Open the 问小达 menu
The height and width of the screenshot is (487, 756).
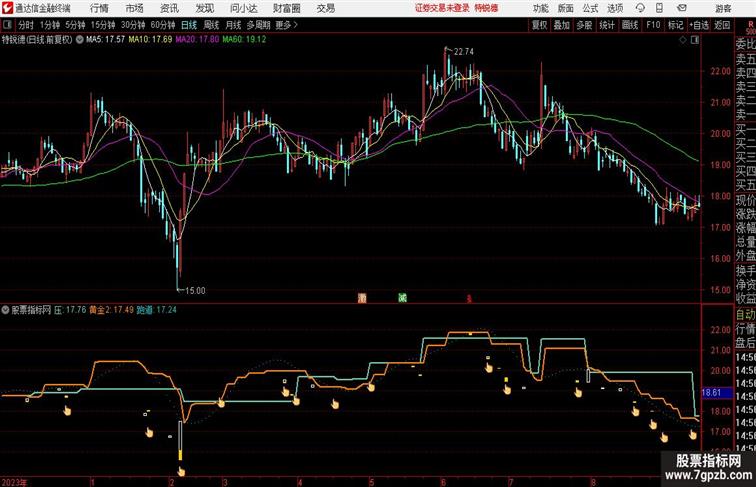(x=243, y=8)
